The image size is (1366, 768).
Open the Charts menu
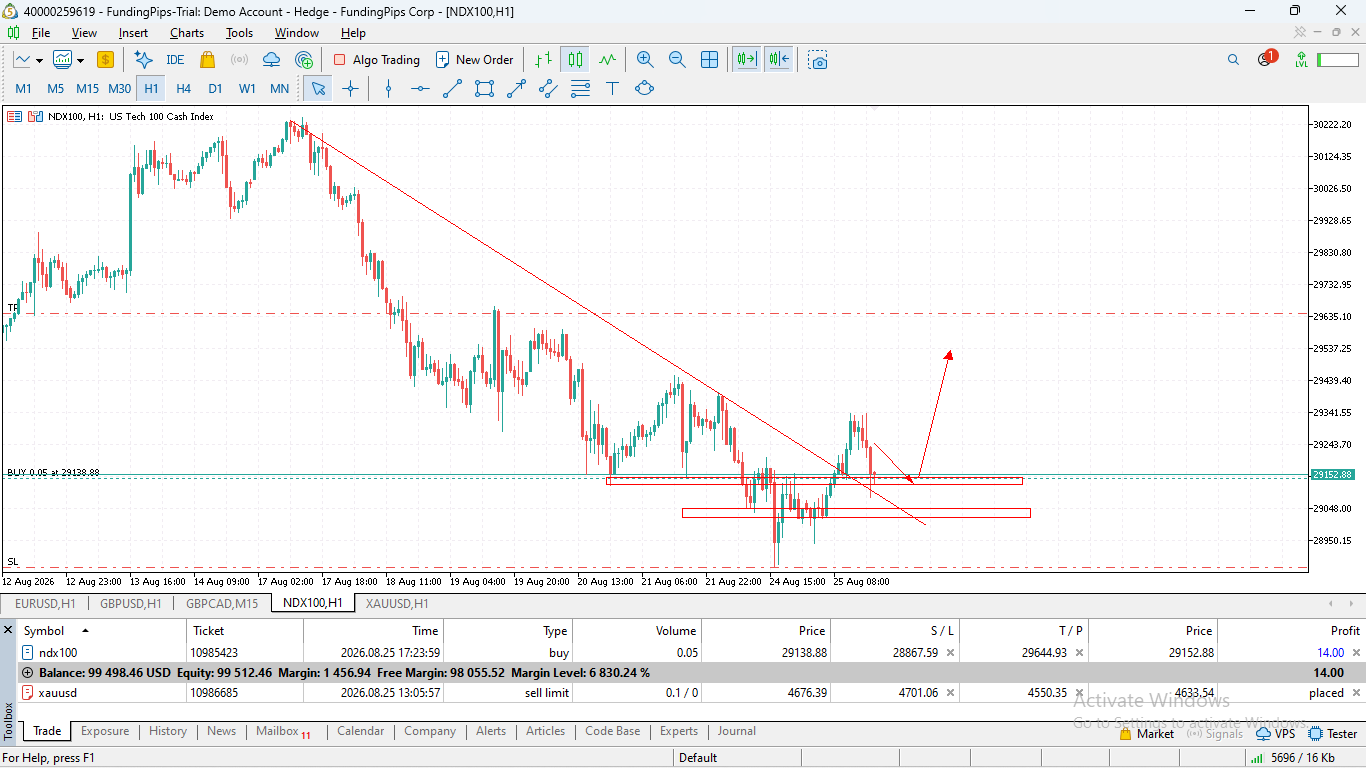point(187,33)
